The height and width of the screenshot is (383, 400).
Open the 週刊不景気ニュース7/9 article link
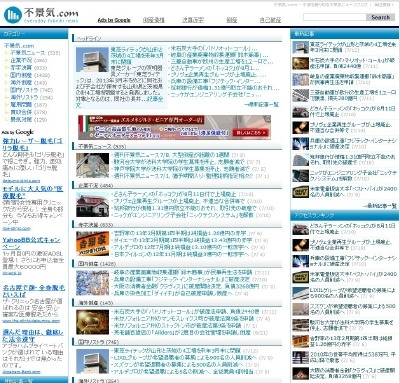point(172,155)
